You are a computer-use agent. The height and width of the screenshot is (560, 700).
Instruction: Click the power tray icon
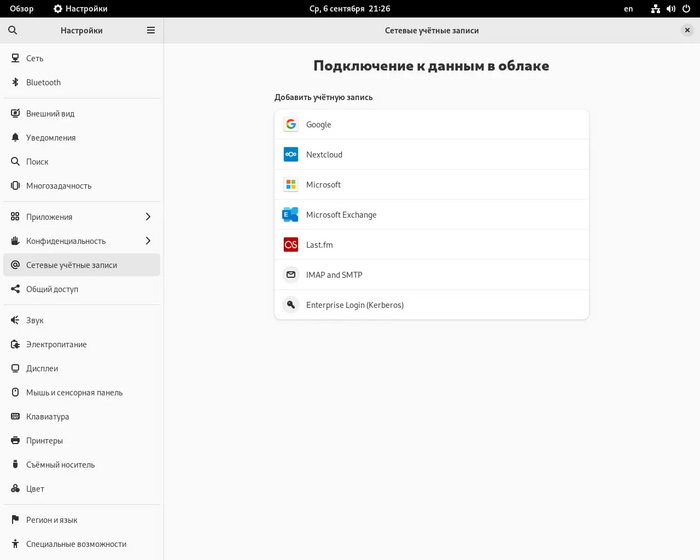click(686, 8)
